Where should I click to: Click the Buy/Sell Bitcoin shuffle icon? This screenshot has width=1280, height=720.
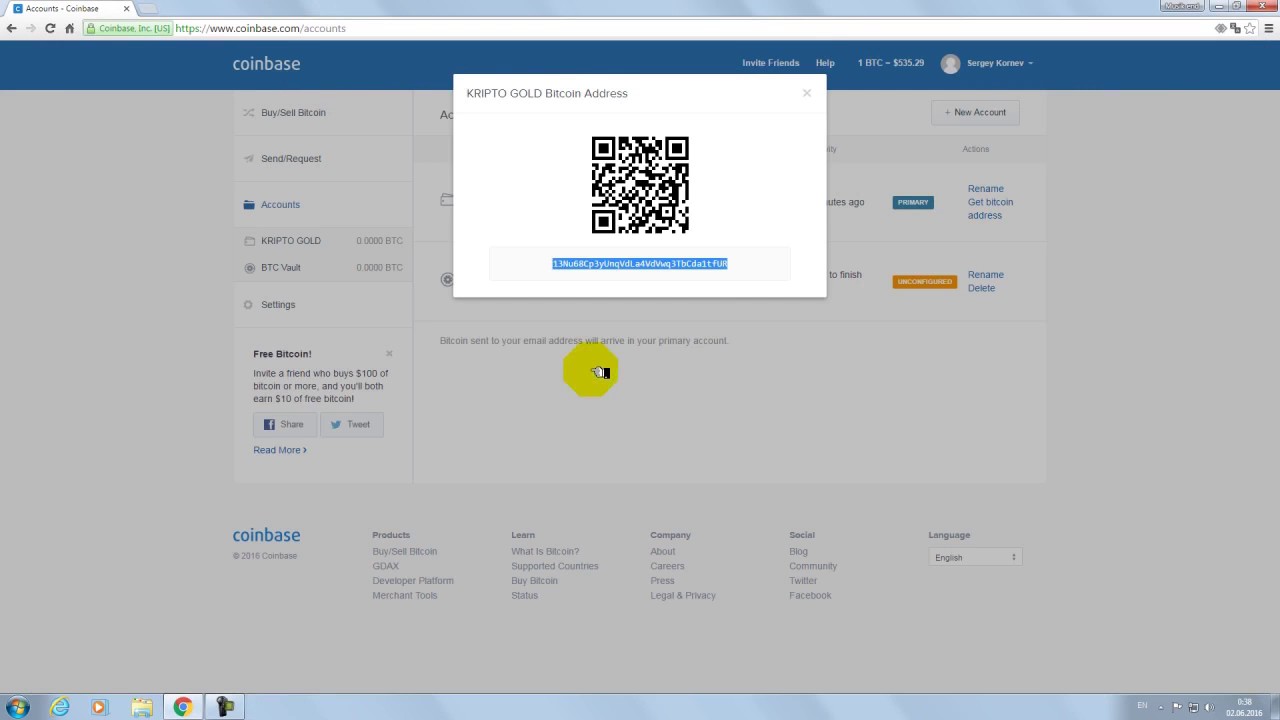[x=248, y=113]
